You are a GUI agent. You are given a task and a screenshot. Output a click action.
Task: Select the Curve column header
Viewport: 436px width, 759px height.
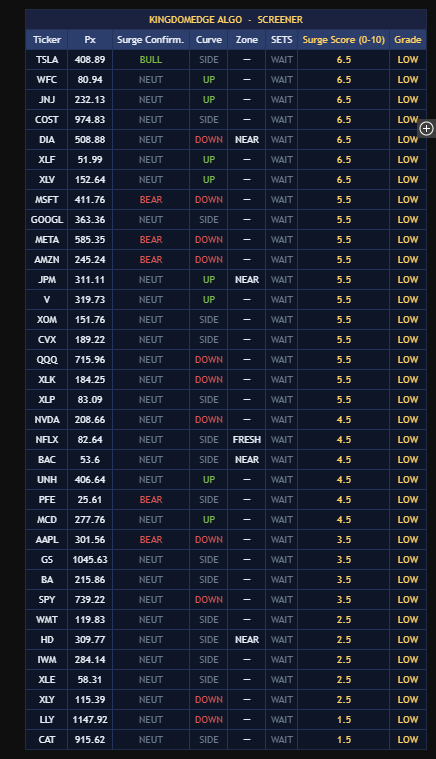[209, 40]
